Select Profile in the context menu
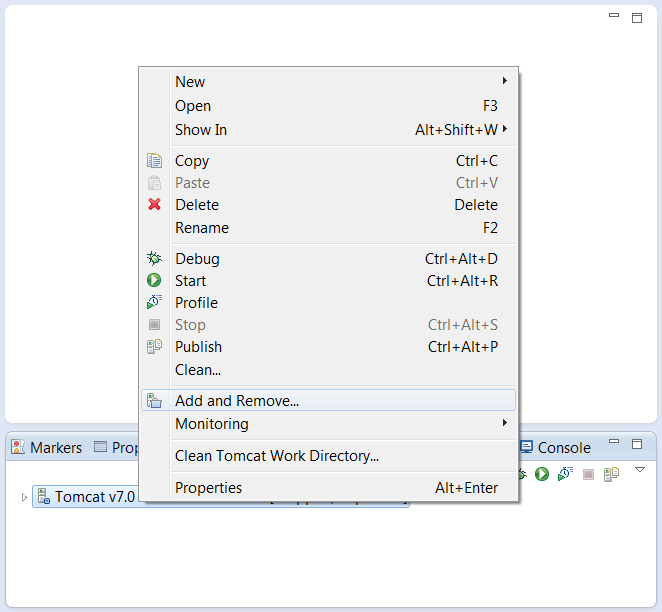 [196, 303]
